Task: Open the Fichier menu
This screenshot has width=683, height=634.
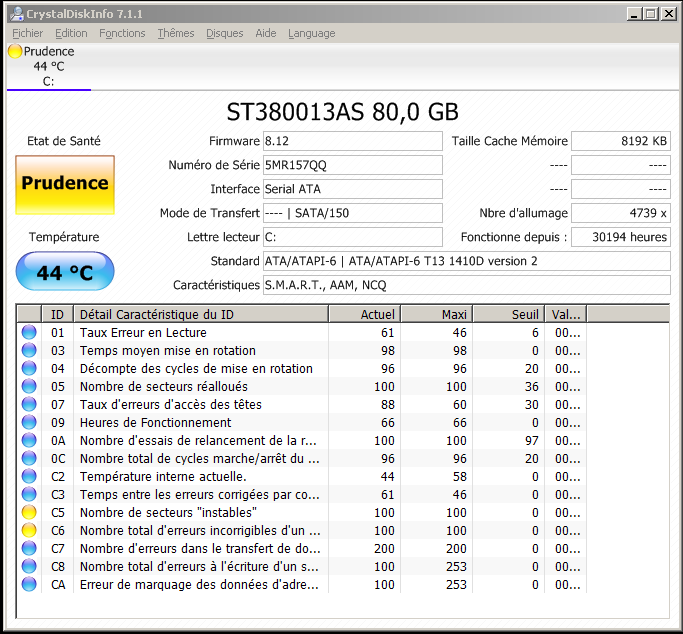Action: pos(27,33)
